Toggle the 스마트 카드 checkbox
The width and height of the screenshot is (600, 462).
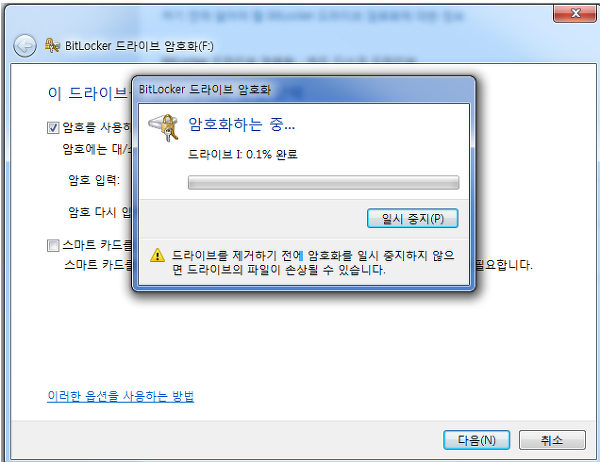tap(53, 245)
